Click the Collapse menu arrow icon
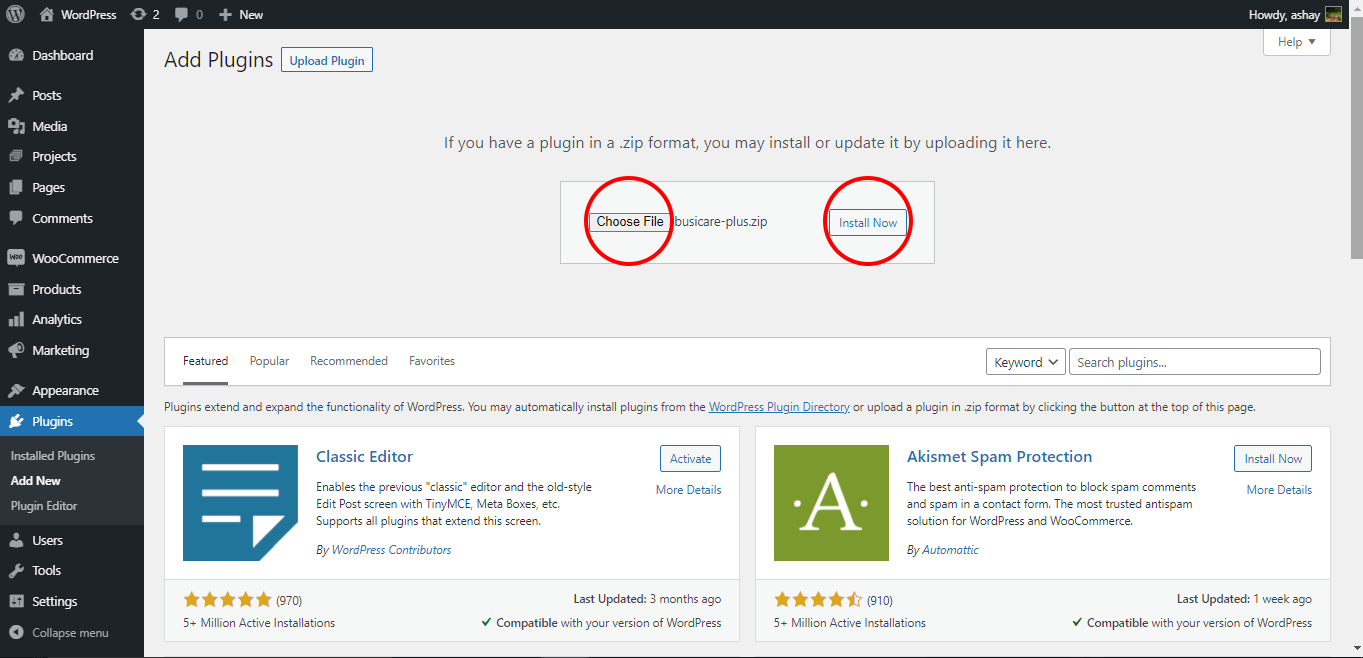The image size is (1363, 658). tap(16, 633)
